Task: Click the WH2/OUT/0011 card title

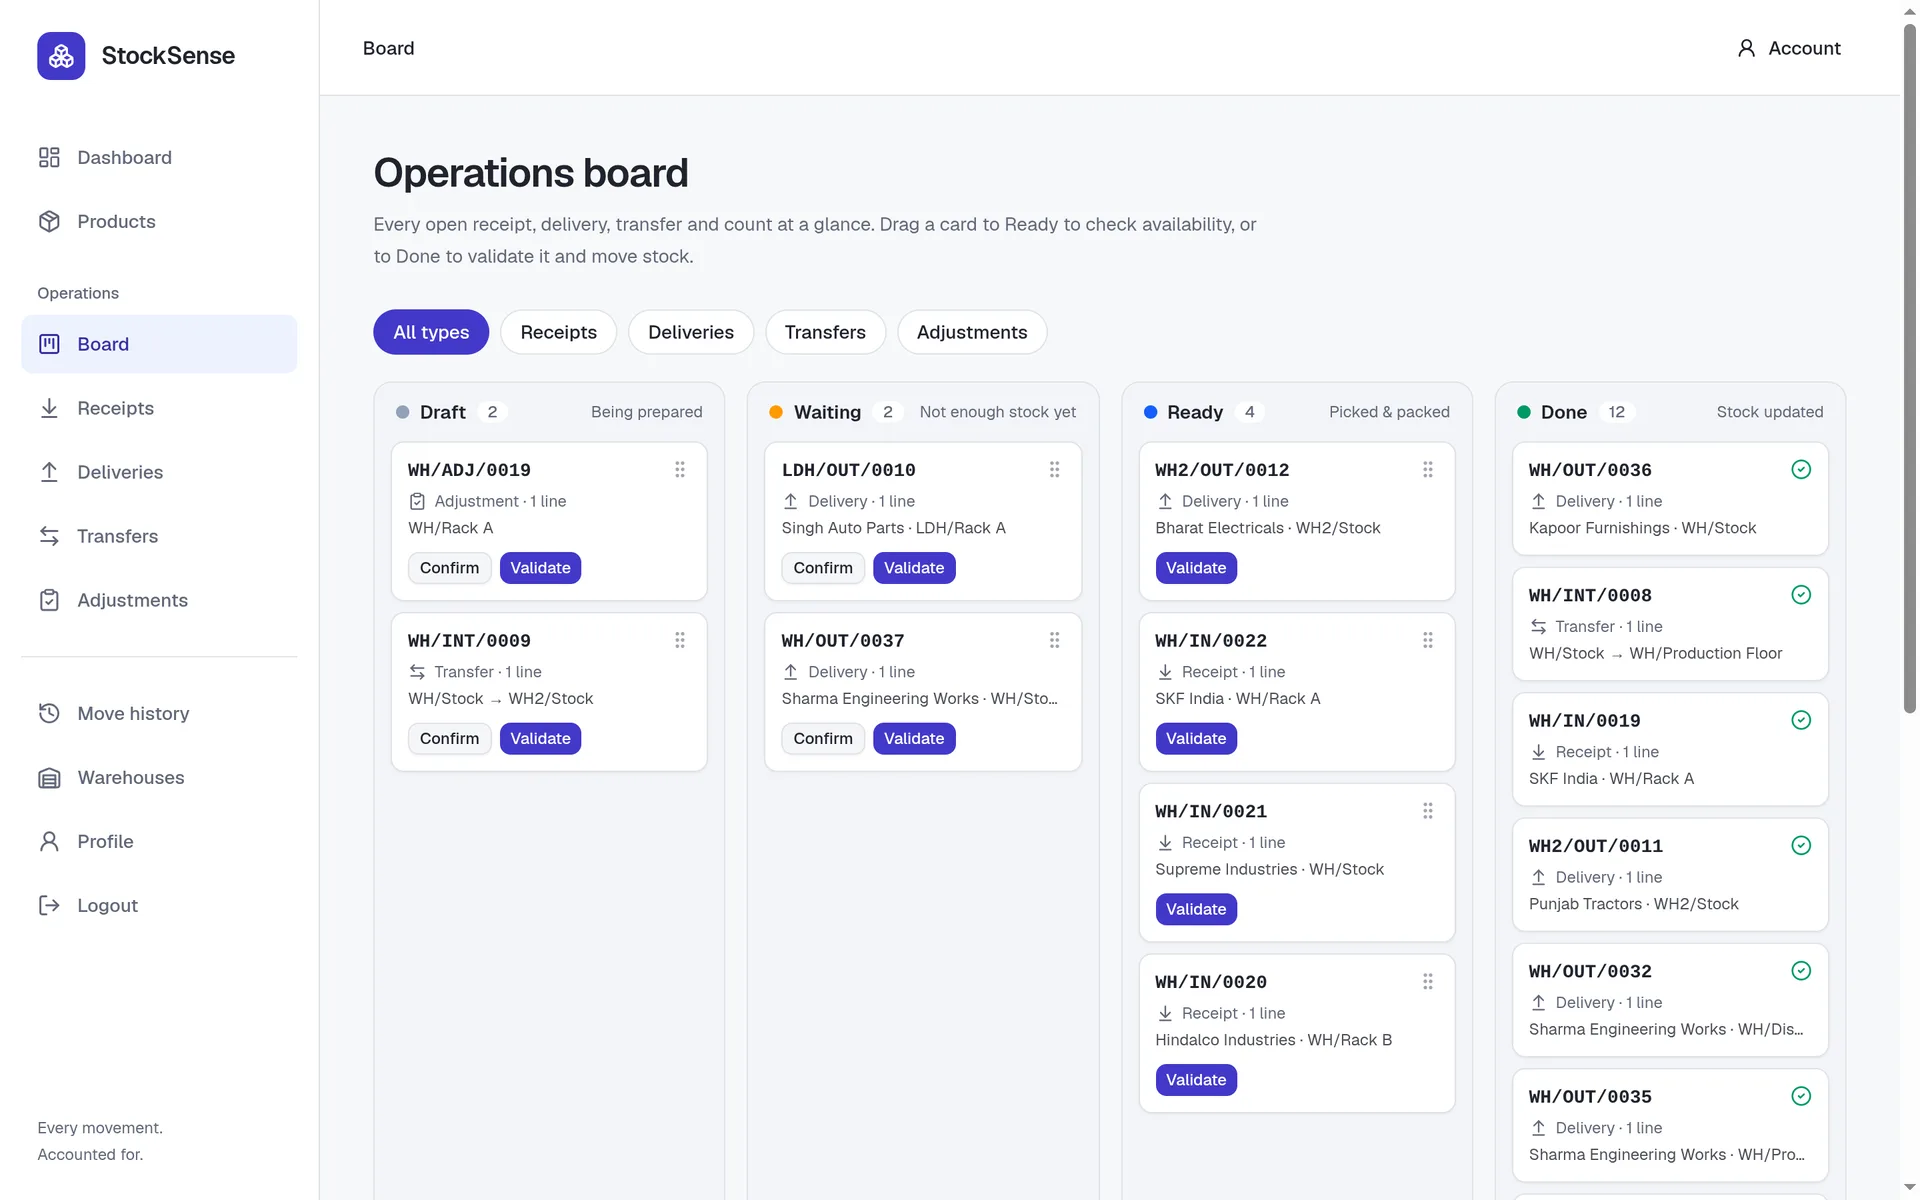Action: click(1596, 846)
